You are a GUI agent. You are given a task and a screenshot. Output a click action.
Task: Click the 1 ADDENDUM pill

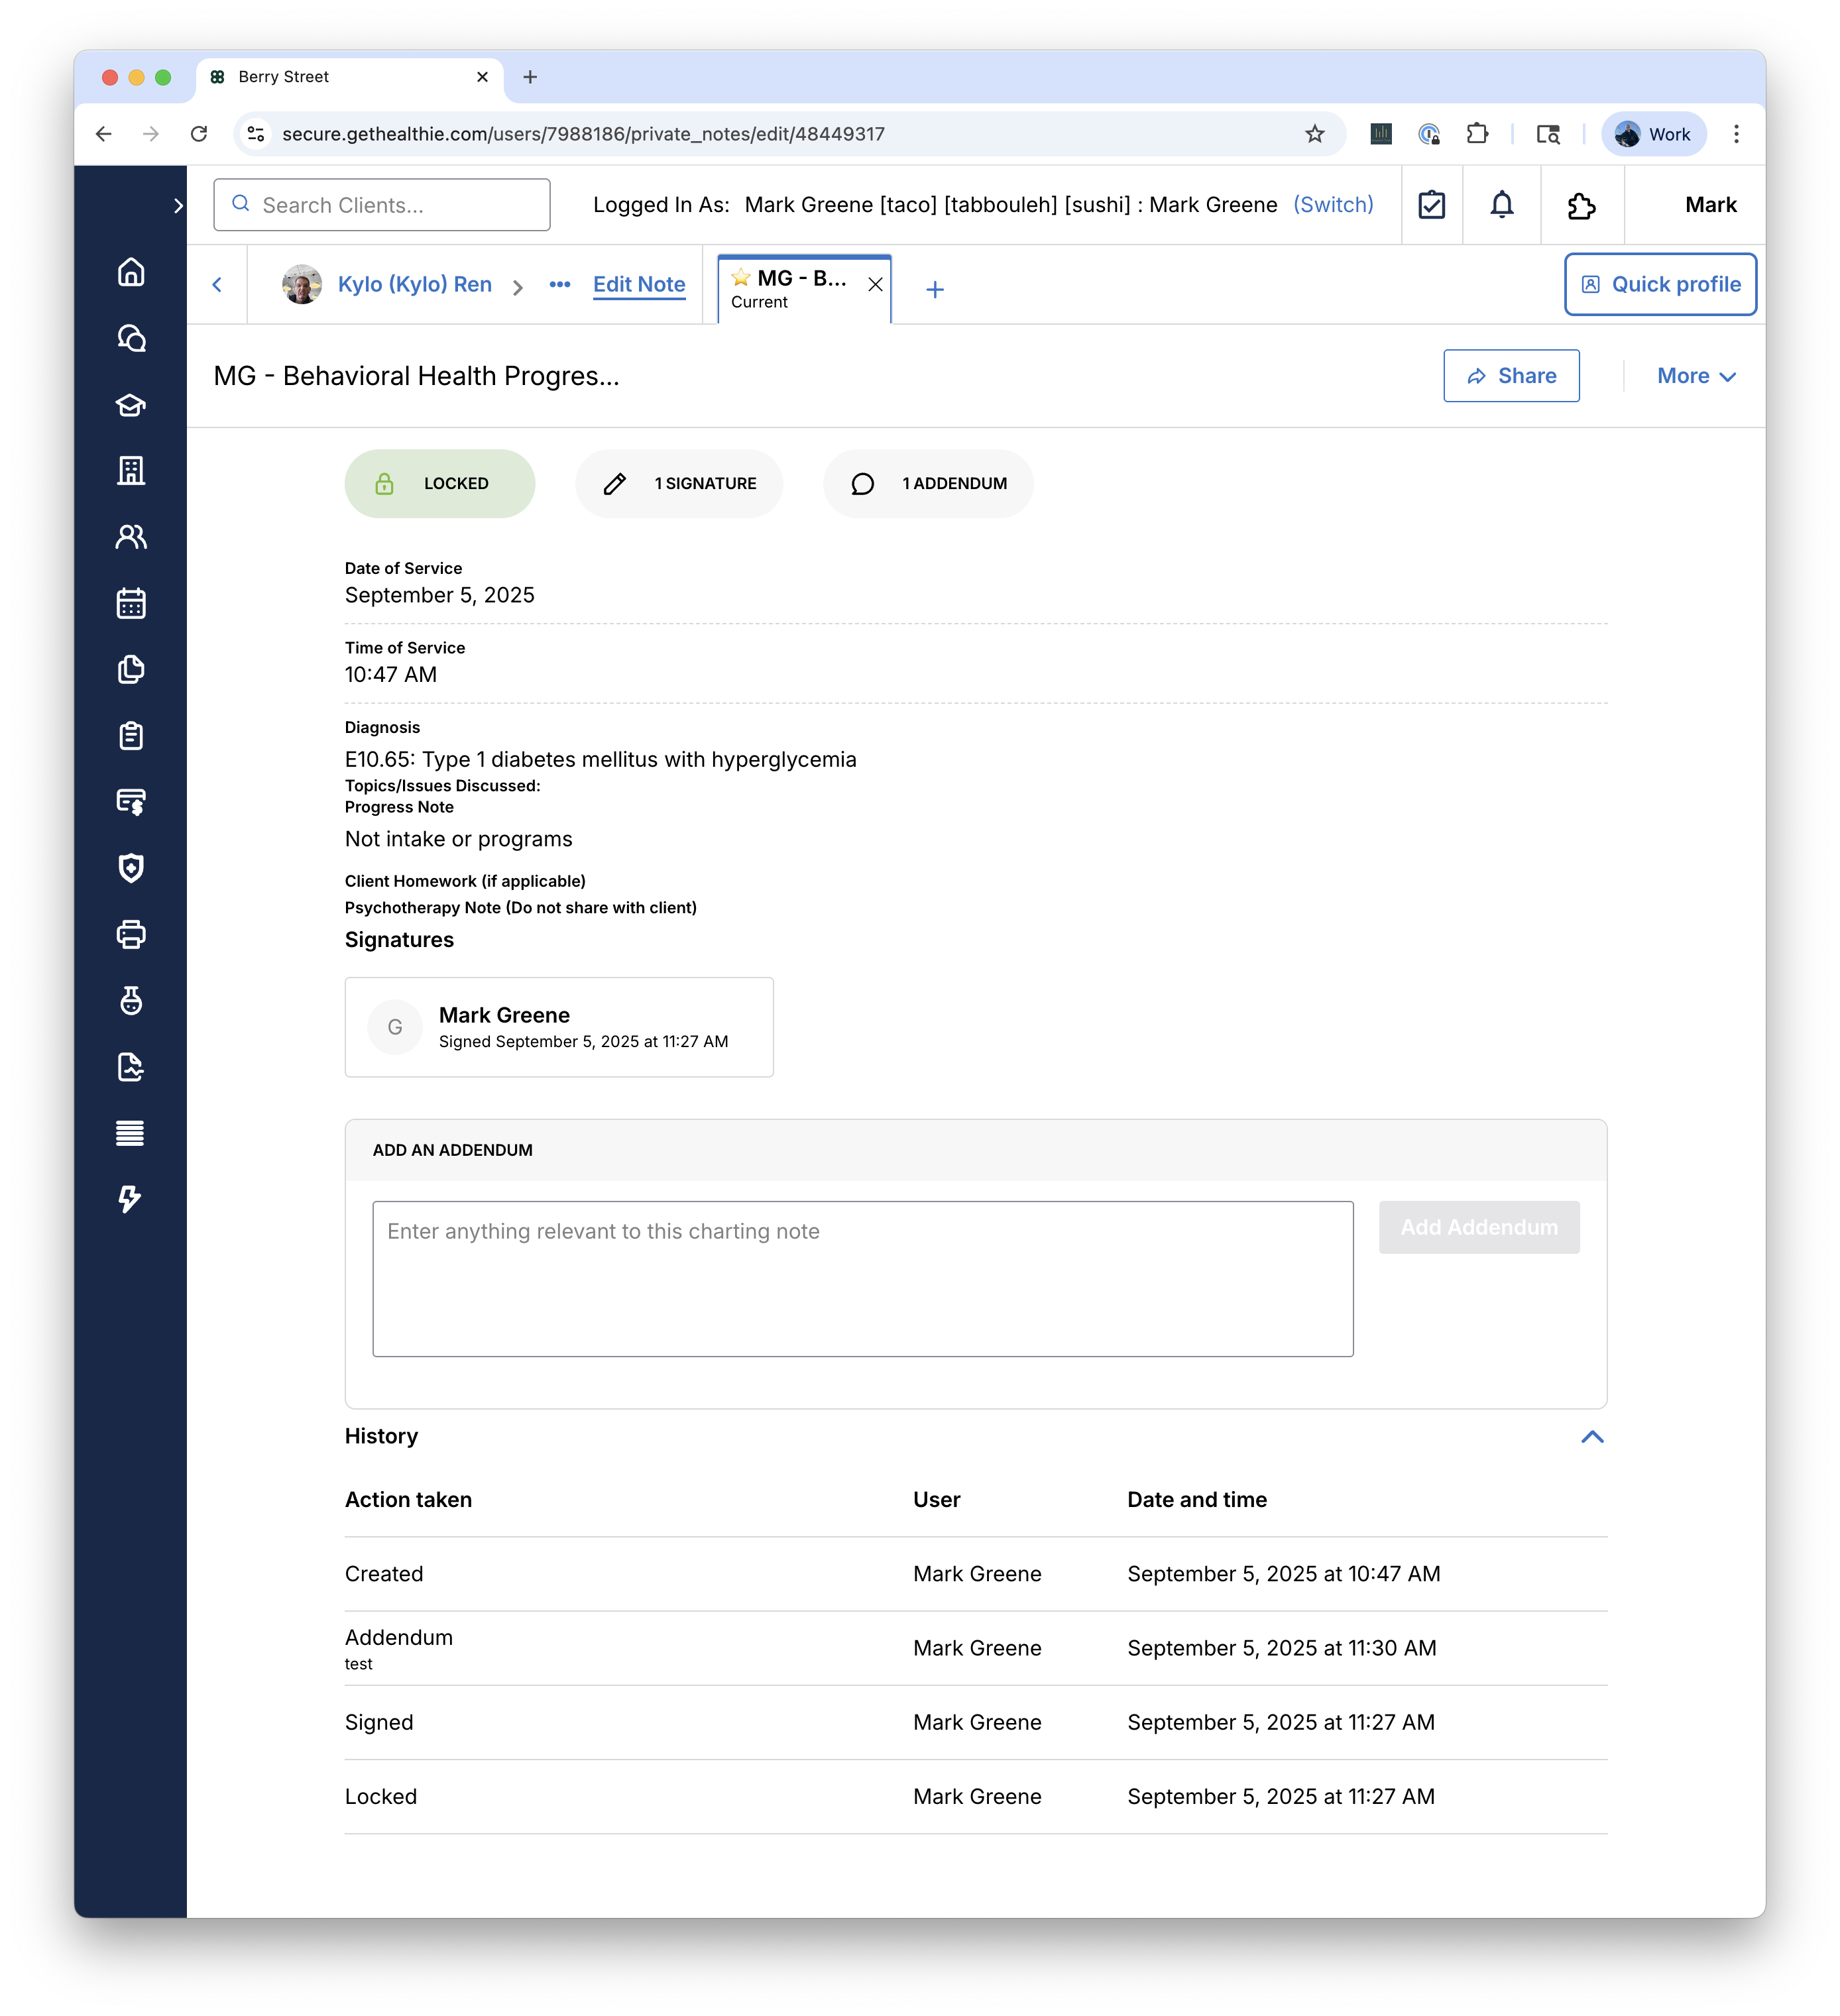coord(928,484)
